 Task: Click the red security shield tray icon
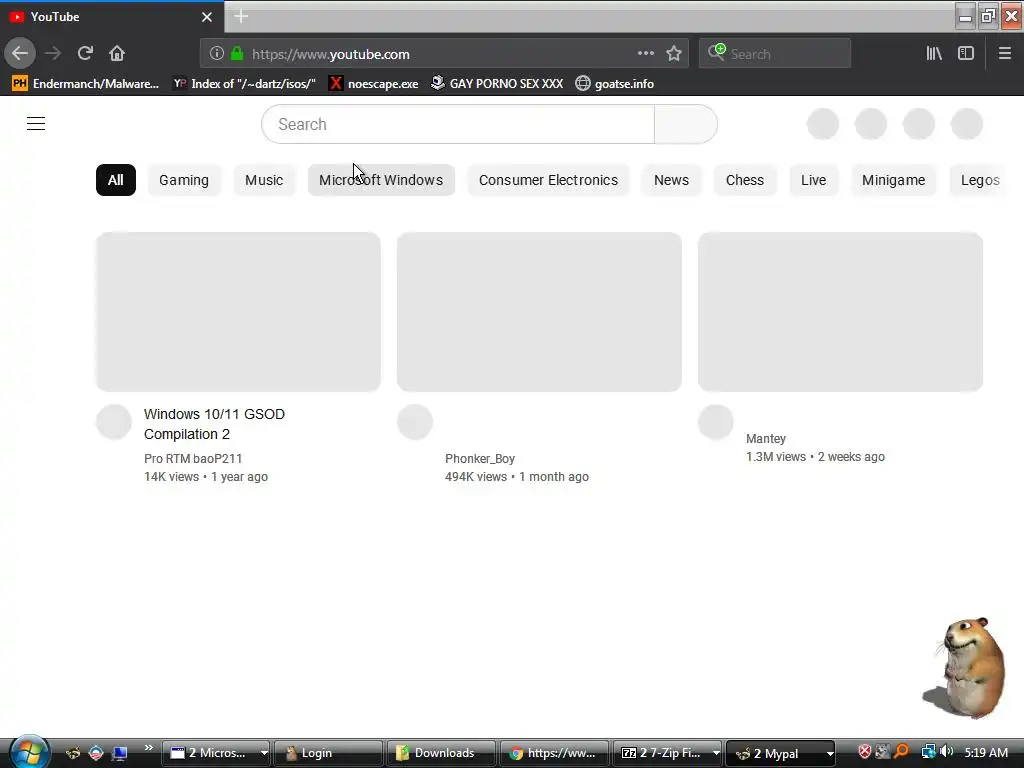864,752
